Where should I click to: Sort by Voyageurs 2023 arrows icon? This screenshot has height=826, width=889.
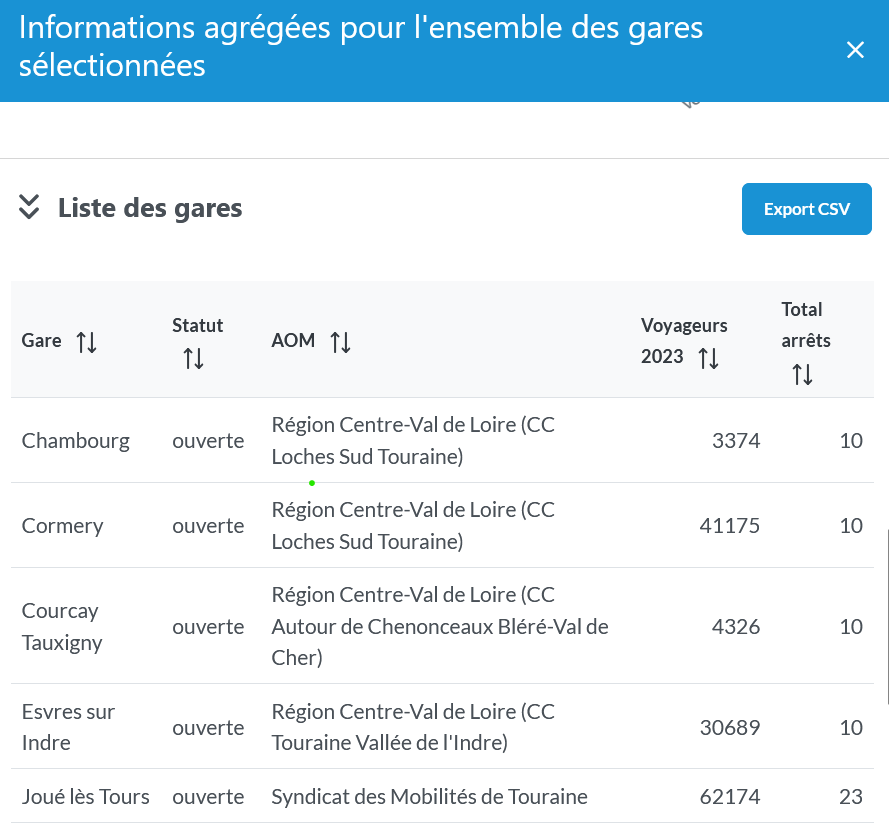(x=708, y=358)
